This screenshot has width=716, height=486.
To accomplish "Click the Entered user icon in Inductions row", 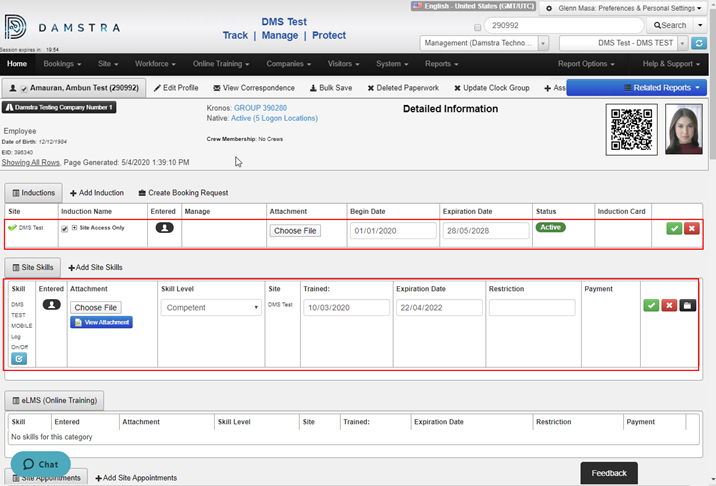I will pyautogui.click(x=164, y=227).
